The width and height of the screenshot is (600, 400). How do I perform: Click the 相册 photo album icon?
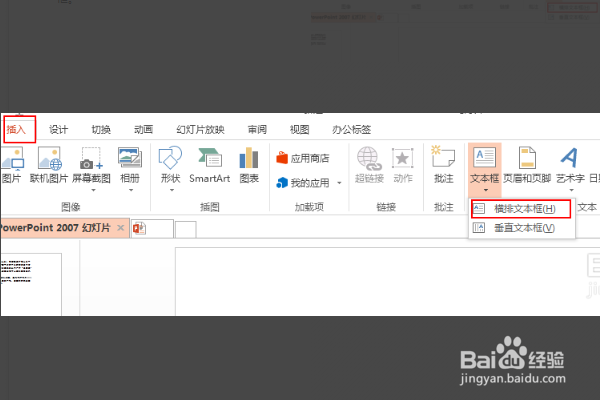130,165
